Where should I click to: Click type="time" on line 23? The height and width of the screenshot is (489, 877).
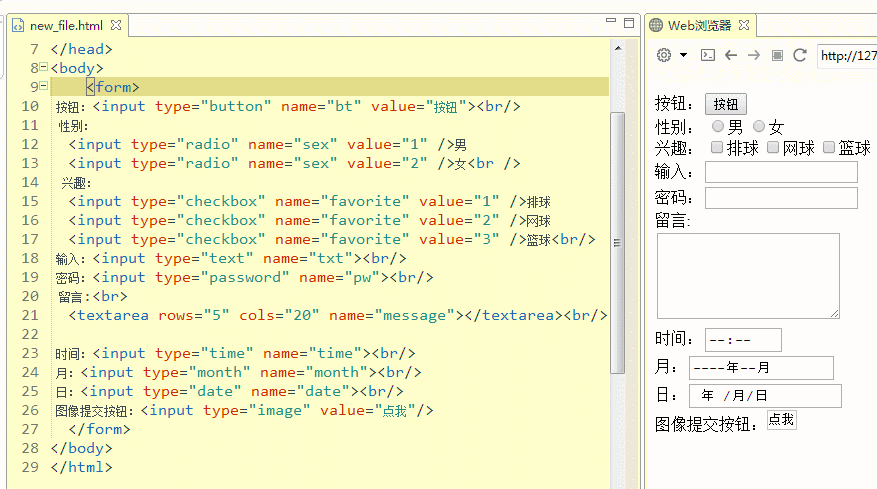(204, 354)
